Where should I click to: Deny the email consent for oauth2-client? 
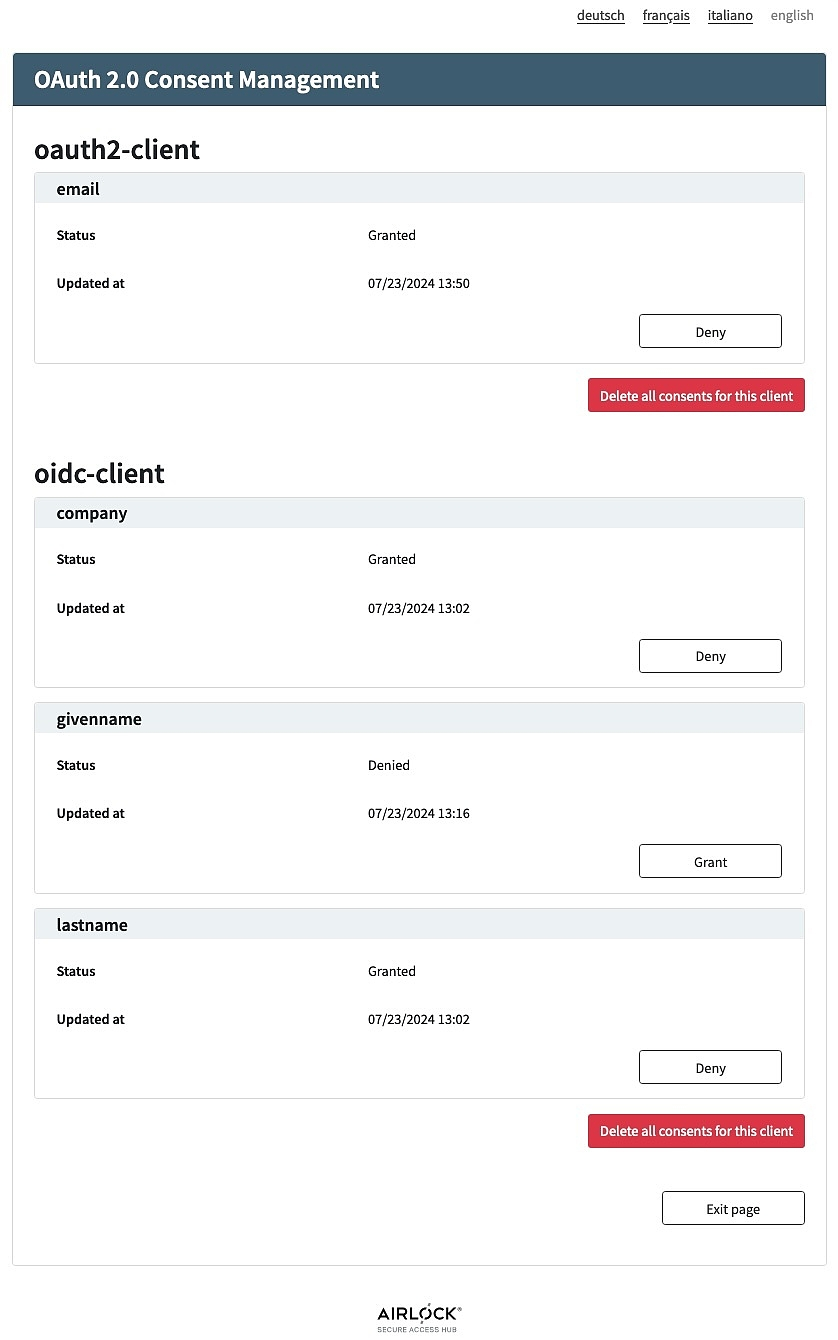point(710,332)
